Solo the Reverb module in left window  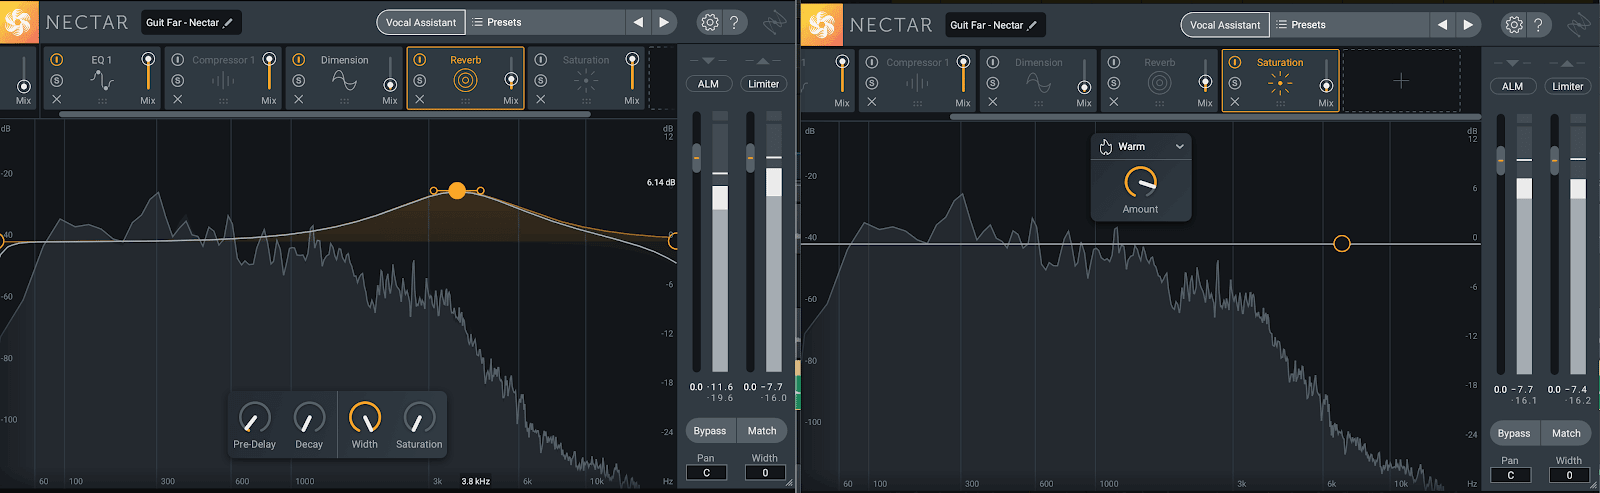(x=420, y=80)
